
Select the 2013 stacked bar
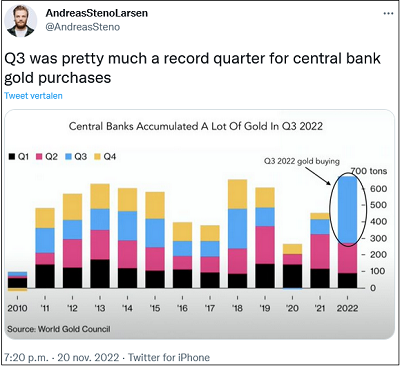point(100,236)
